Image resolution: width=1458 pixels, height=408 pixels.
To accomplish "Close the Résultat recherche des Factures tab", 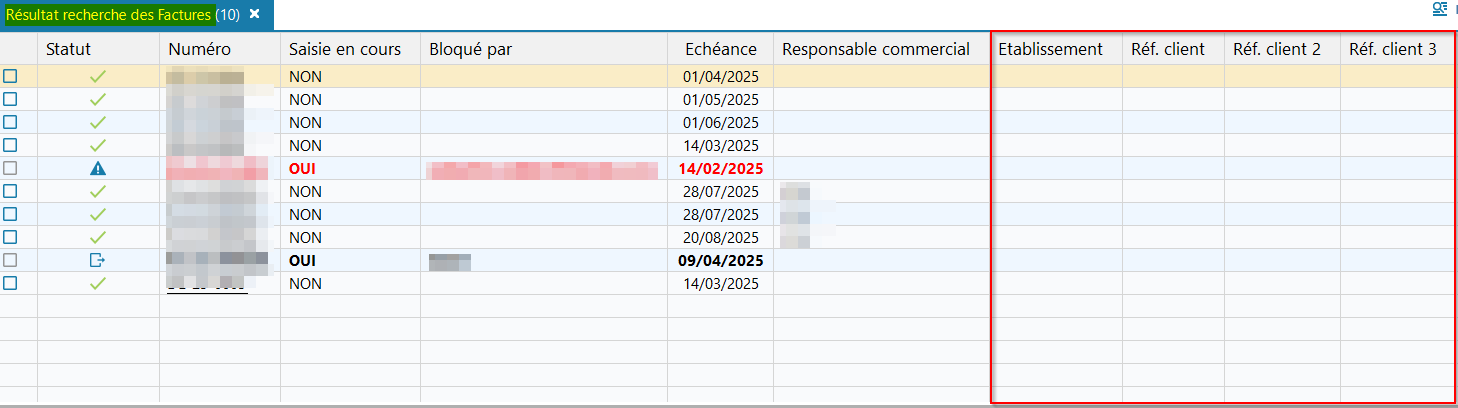I will [255, 14].
